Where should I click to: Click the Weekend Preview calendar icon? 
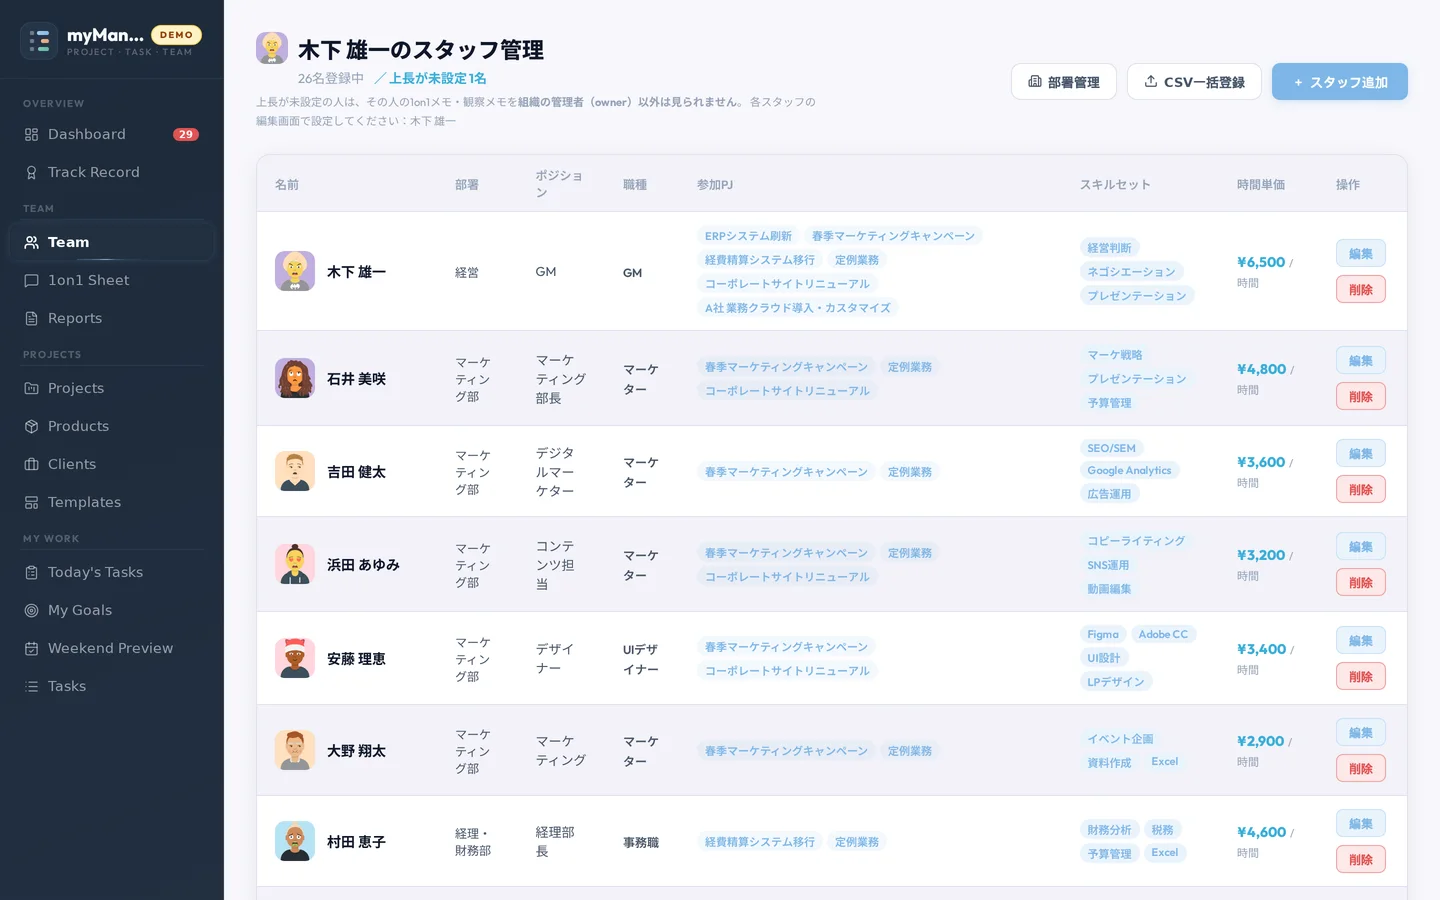pos(31,649)
